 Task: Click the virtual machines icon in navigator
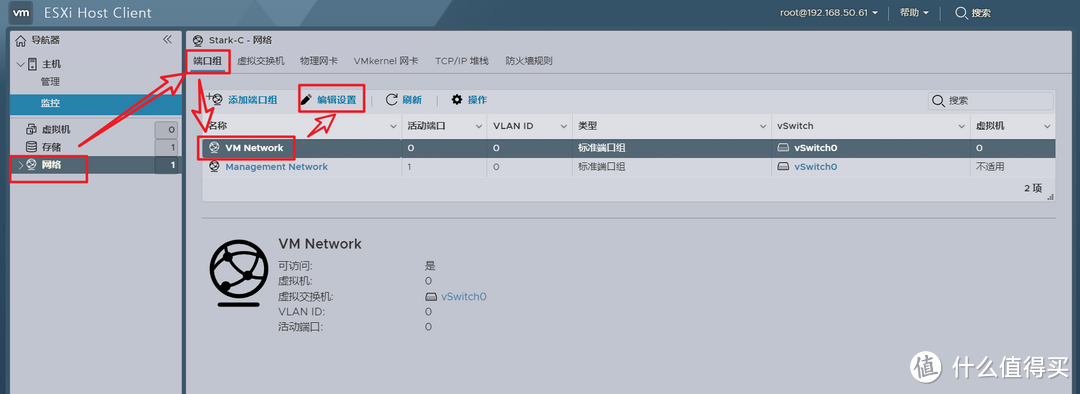point(31,129)
